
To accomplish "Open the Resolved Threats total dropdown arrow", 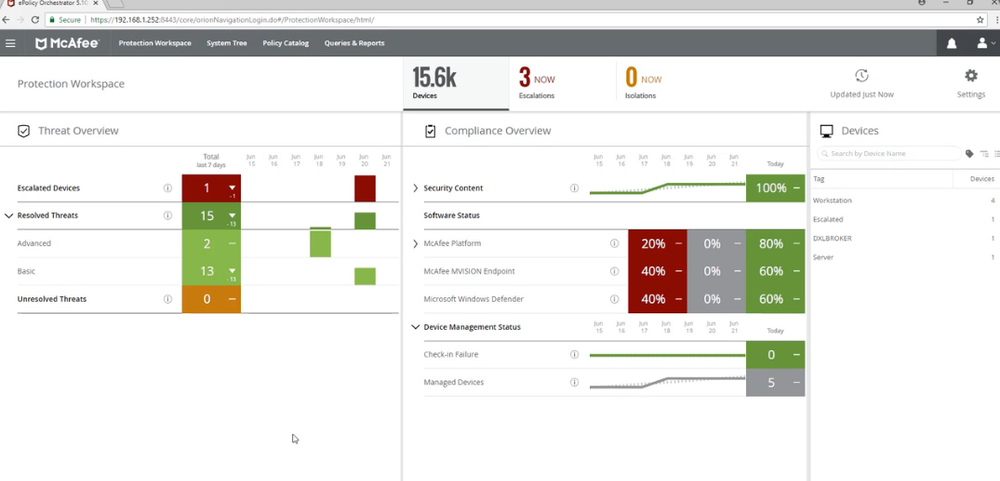I will pyautogui.click(x=232, y=216).
